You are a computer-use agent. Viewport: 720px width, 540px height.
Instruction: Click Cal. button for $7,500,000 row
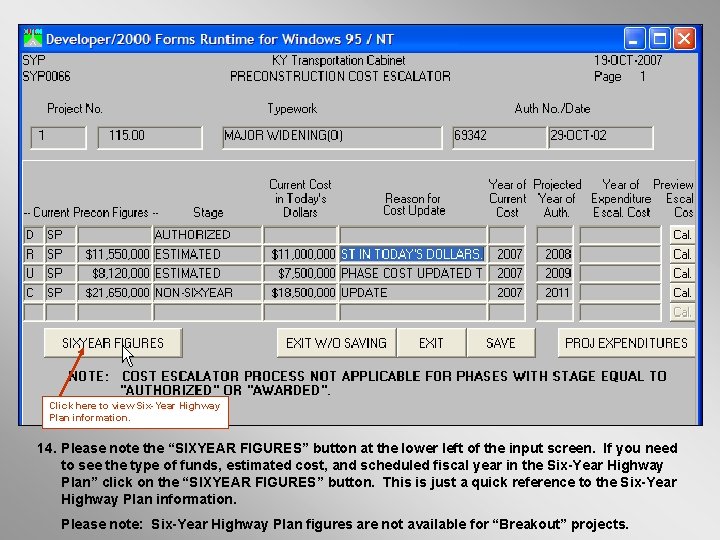point(682,273)
